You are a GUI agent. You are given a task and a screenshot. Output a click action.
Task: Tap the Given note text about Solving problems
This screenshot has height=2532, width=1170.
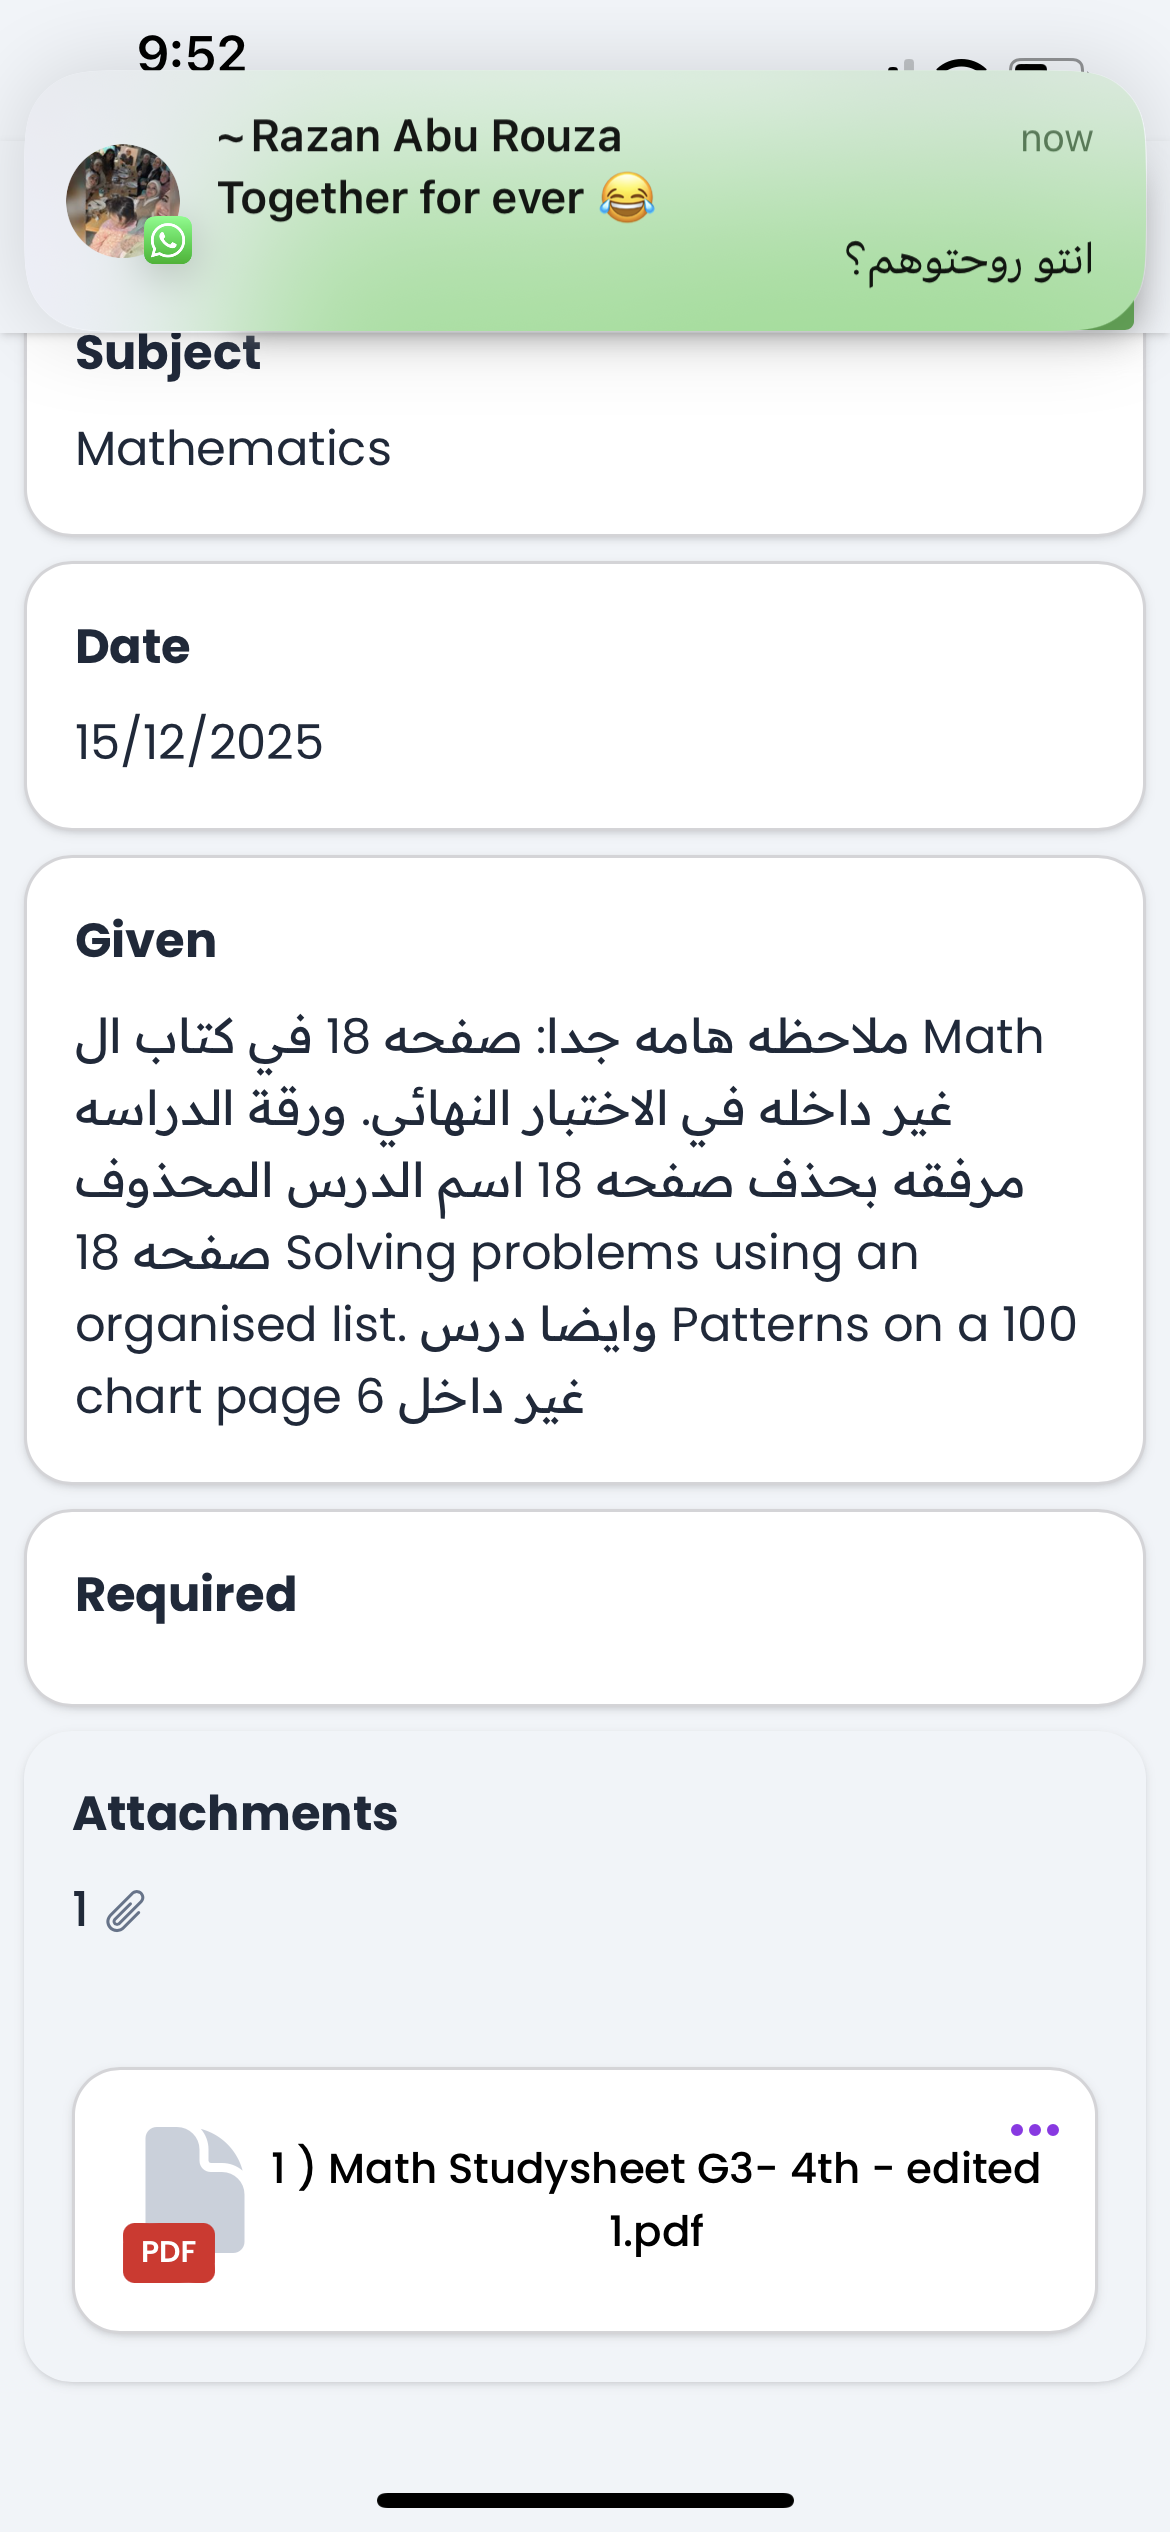575,1217
